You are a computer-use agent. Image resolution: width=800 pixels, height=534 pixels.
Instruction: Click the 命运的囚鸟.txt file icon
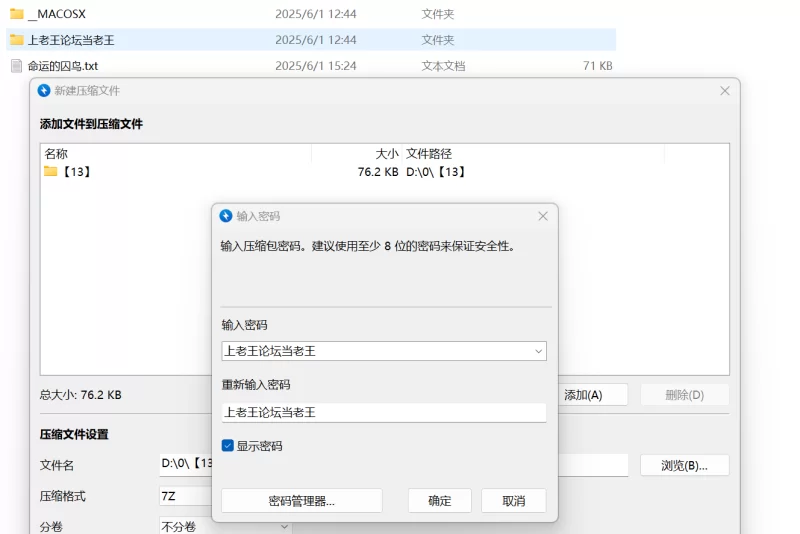pyautogui.click(x=16, y=66)
